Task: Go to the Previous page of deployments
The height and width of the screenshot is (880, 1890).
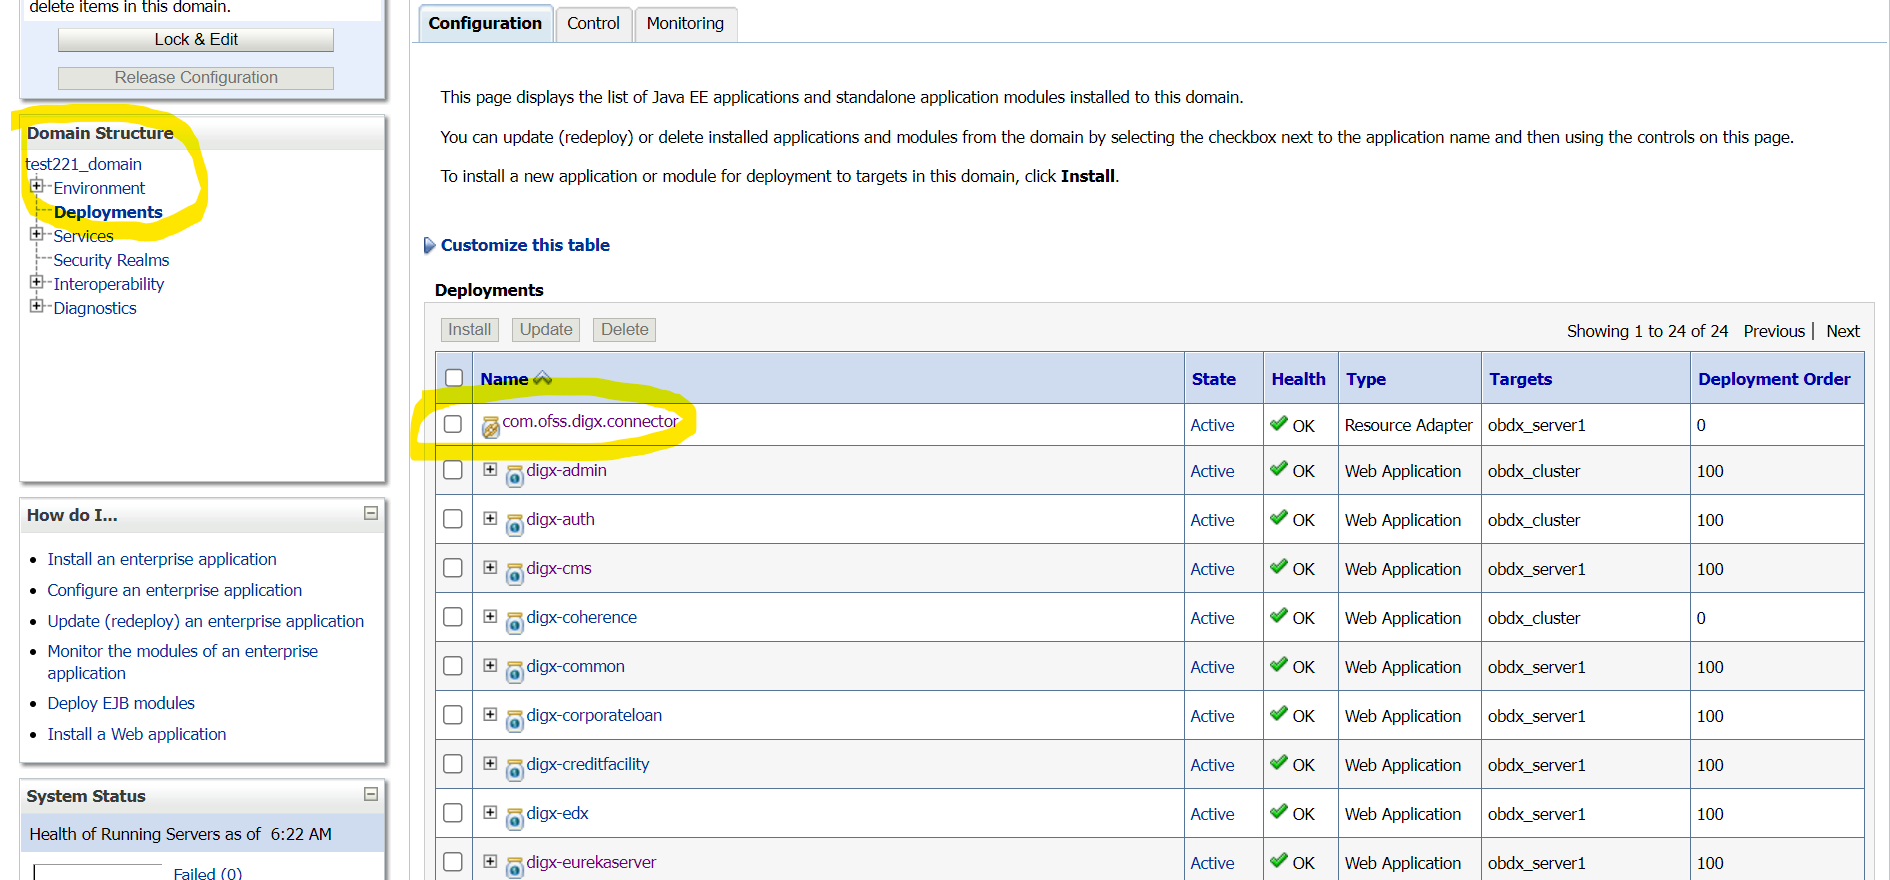Action: point(1774,331)
